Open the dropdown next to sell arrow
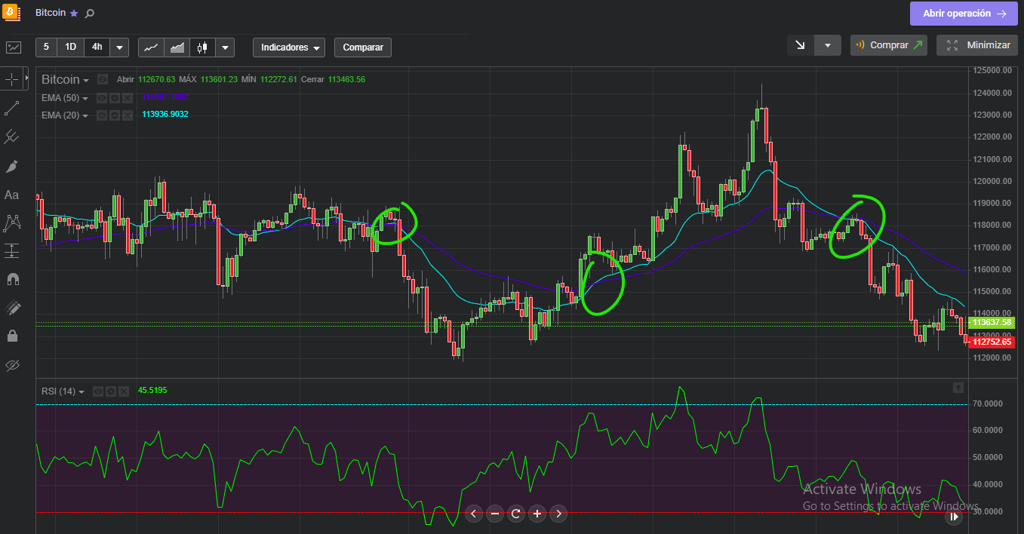This screenshot has height=534, width=1024. coord(827,45)
